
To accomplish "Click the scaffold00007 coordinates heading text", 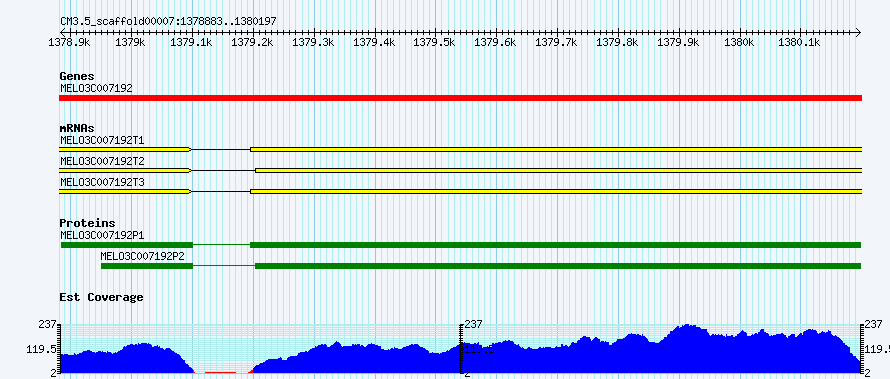I will coord(169,21).
